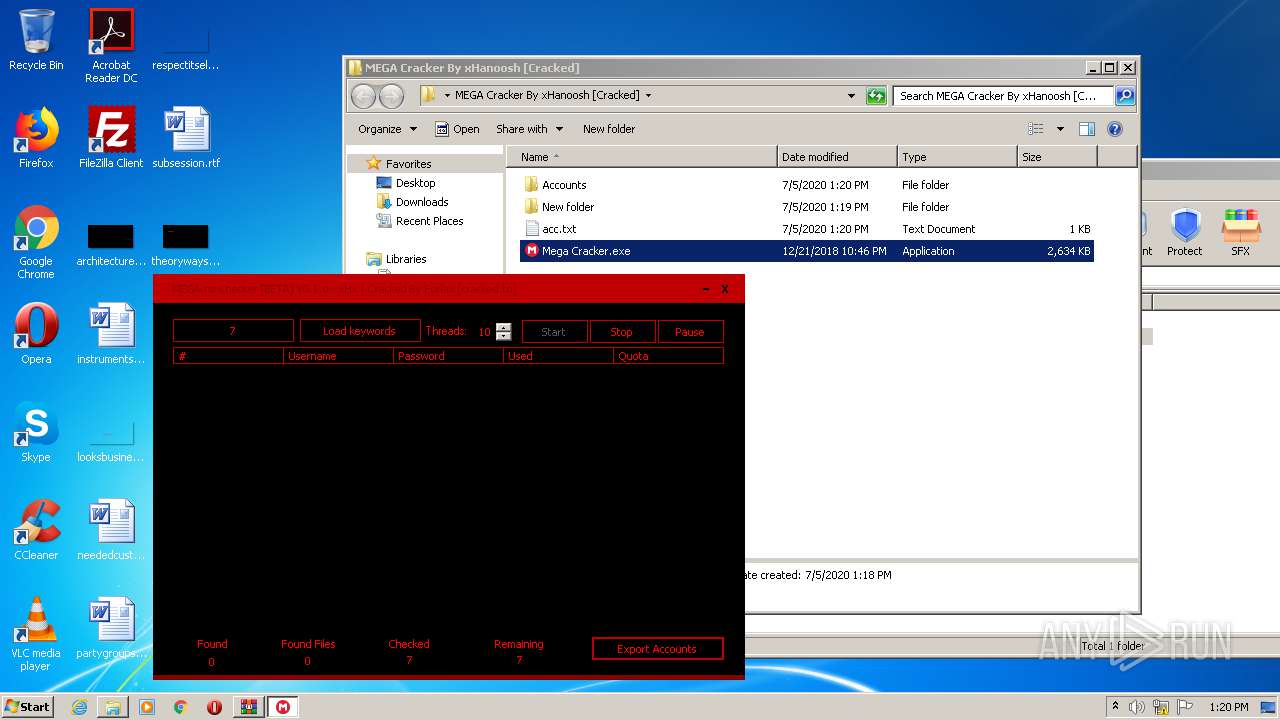Image resolution: width=1280 pixels, height=720 pixels.
Task: Open the Skype desktop shortcut
Action: click(36, 432)
